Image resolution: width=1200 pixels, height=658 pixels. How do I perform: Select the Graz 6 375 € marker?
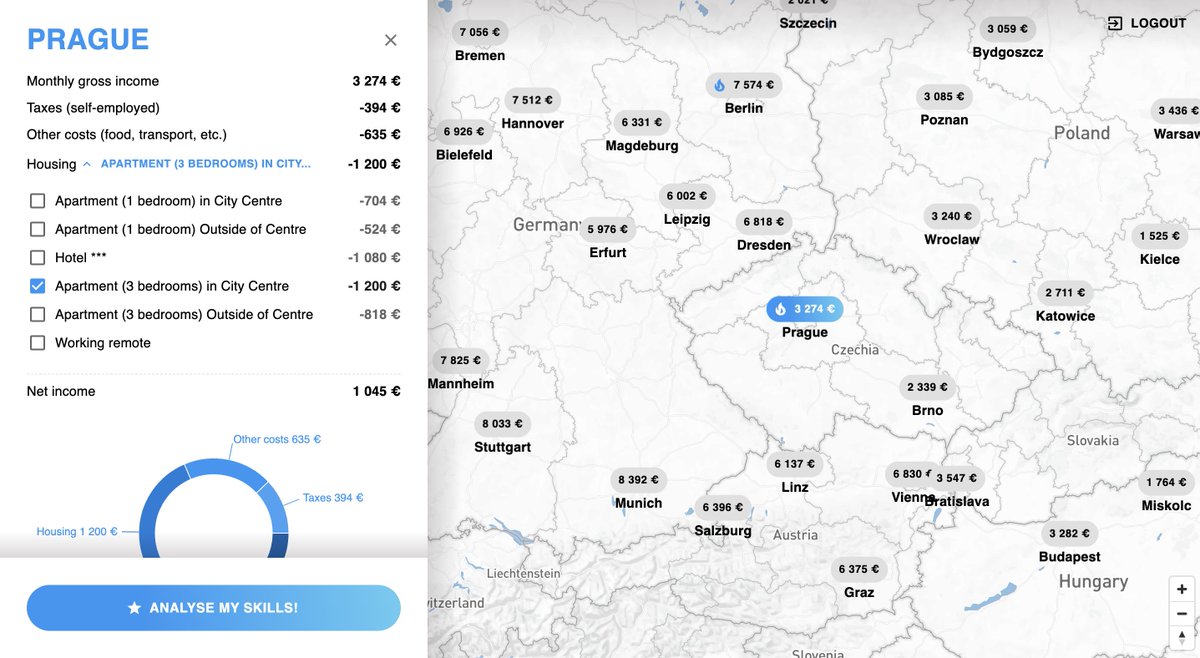[x=859, y=570]
